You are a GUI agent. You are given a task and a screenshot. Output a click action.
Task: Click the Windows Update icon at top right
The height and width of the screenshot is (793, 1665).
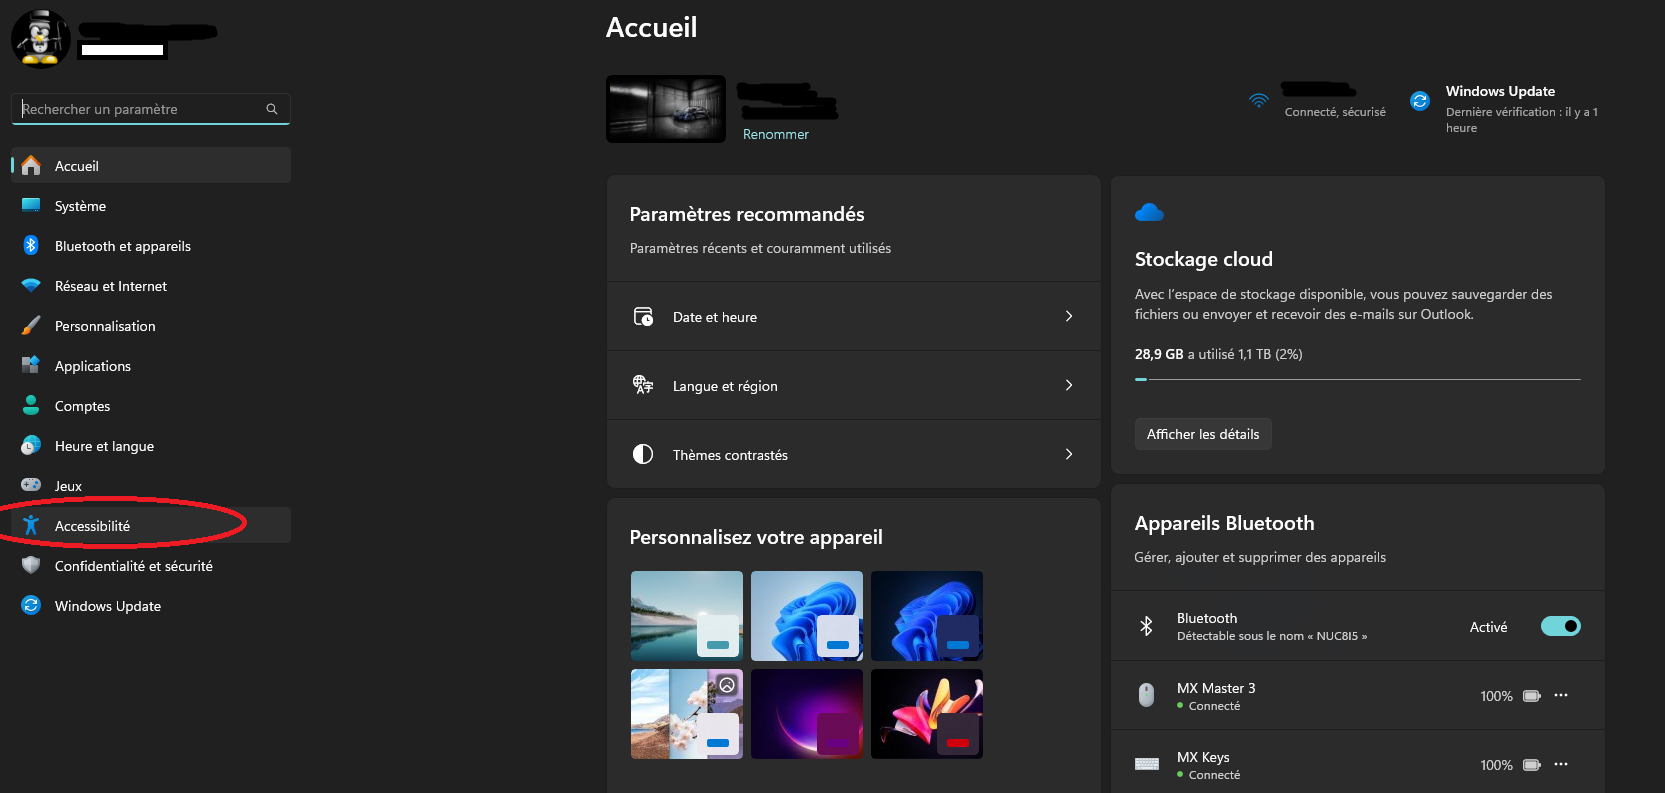tap(1419, 101)
